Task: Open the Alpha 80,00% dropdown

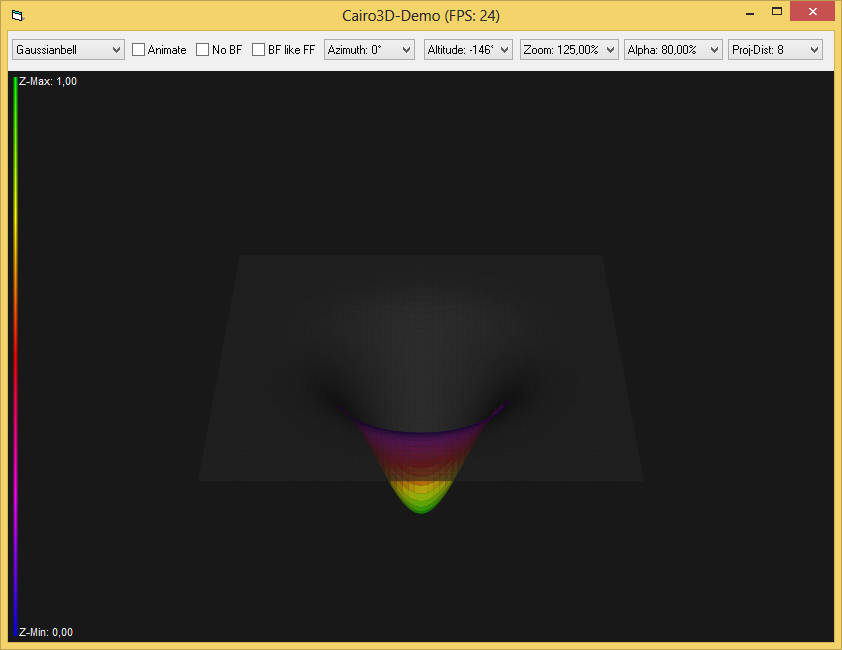Action: tap(672, 49)
